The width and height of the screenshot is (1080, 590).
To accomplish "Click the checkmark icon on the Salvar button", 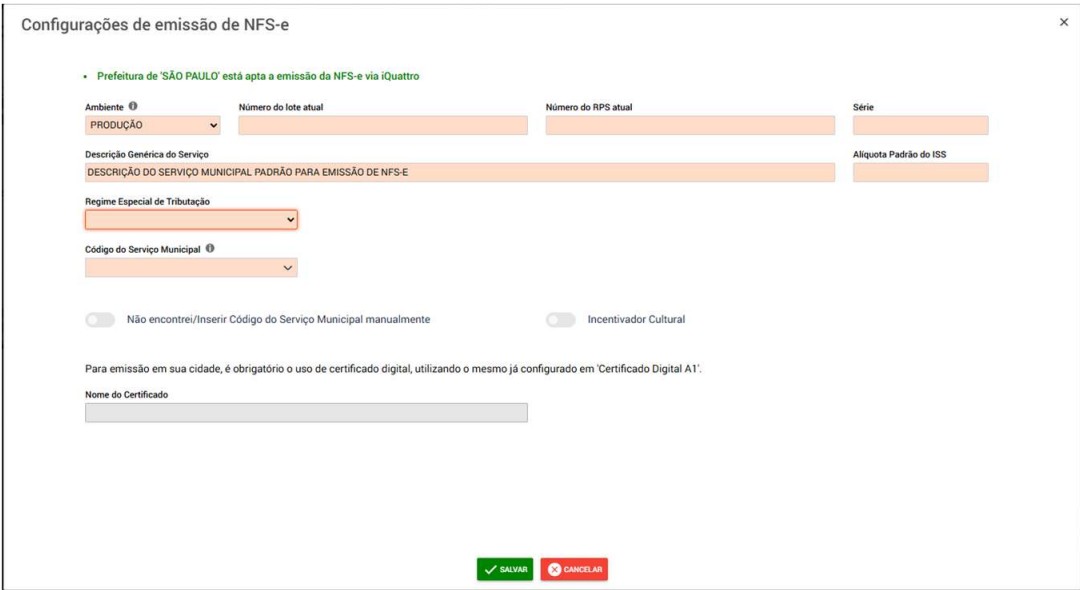I will [490, 569].
